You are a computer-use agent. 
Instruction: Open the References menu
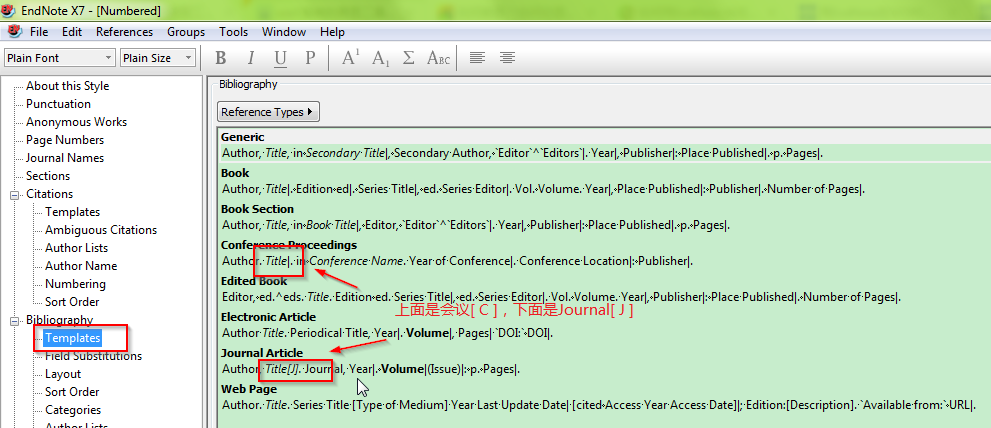[125, 32]
